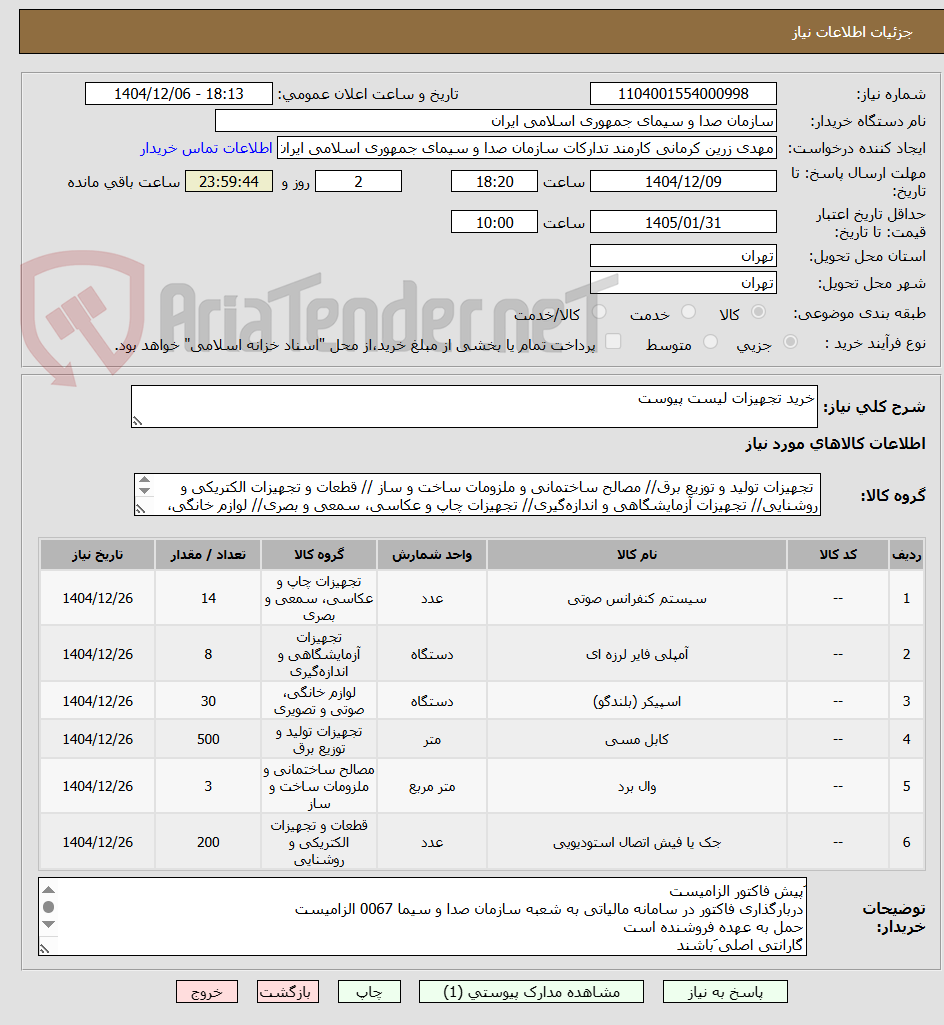Click the نام کالا column header
944x1025 pixels.
pyautogui.click(x=637, y=555)
